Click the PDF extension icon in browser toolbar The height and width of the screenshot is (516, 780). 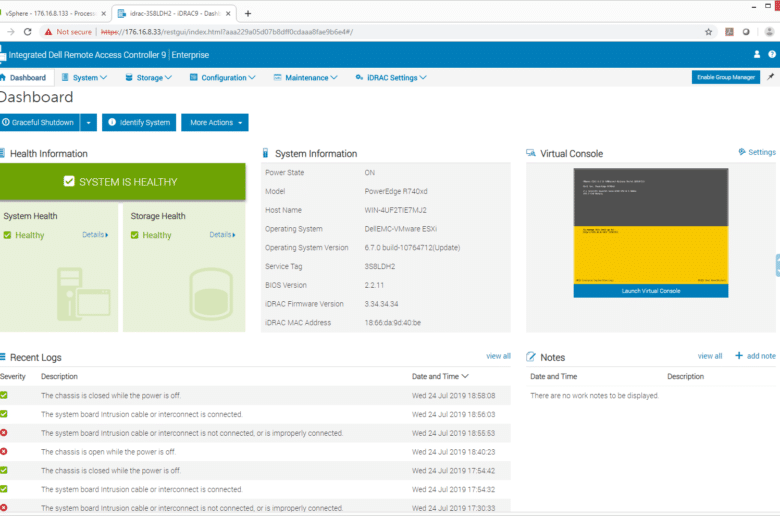coord(729,32)
